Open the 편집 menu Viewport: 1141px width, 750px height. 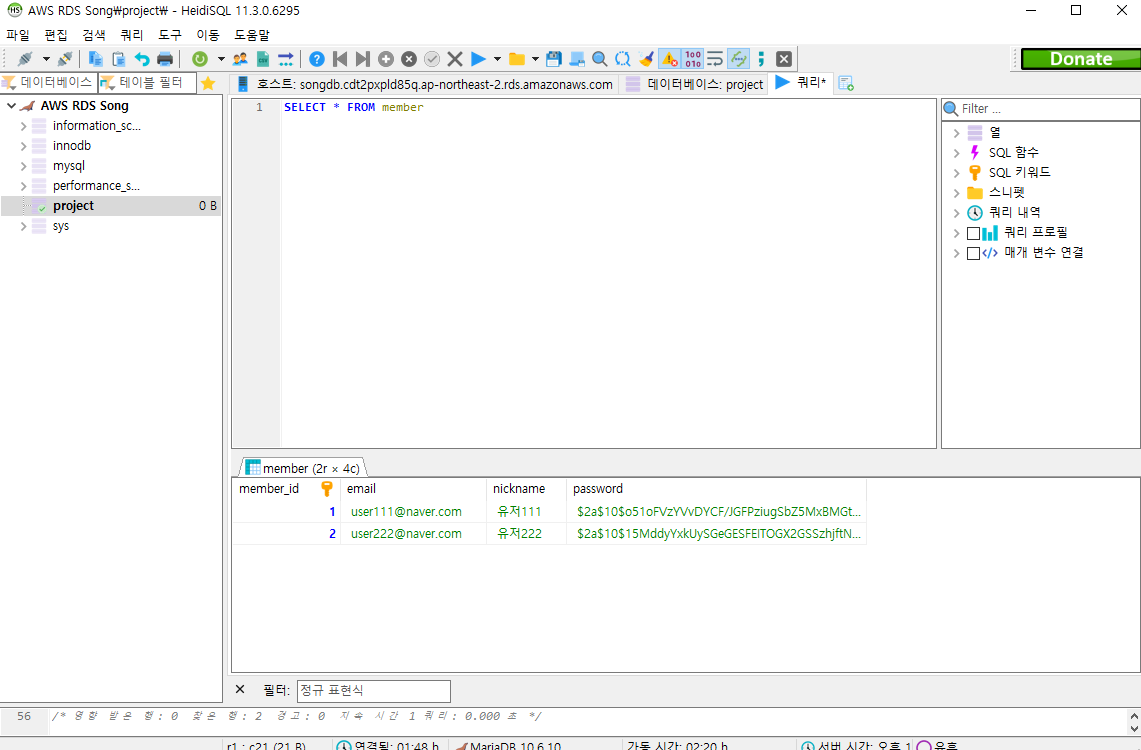56,35
